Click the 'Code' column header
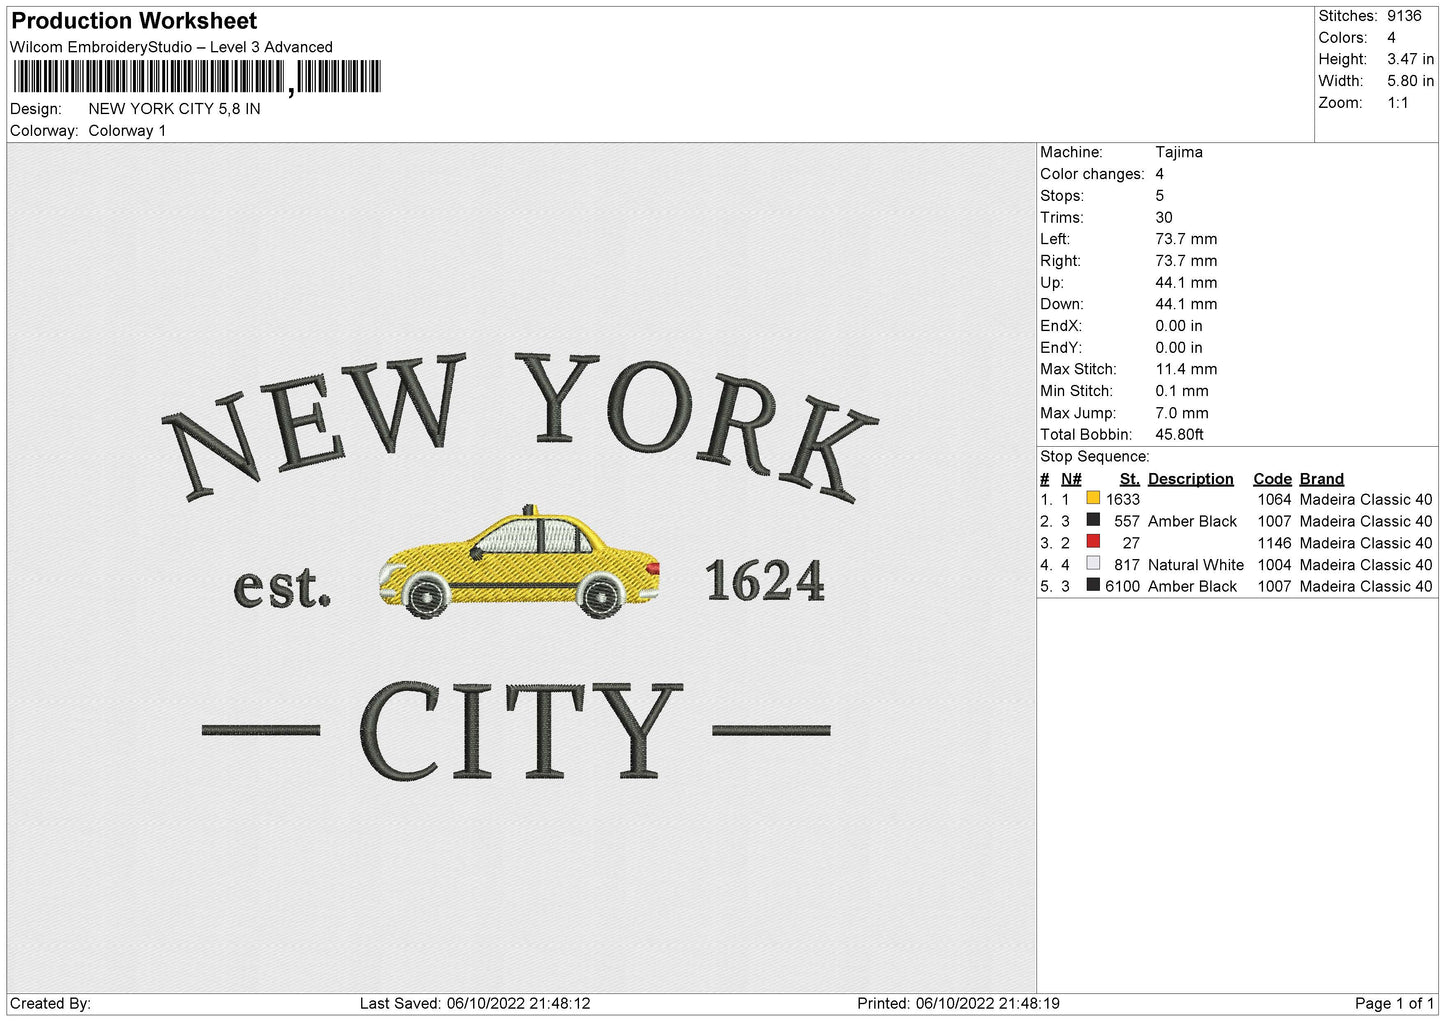This screenshot has width=1445, height=1021. (x=1272, y=479)
